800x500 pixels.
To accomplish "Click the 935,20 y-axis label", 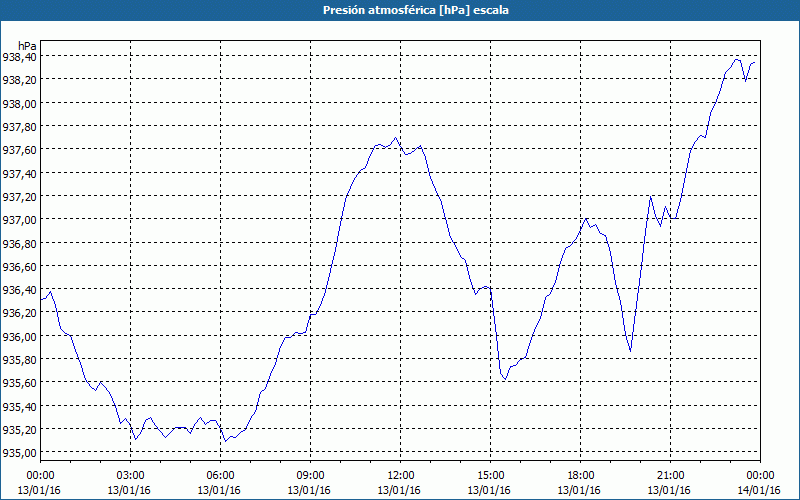I will point(19,430).
